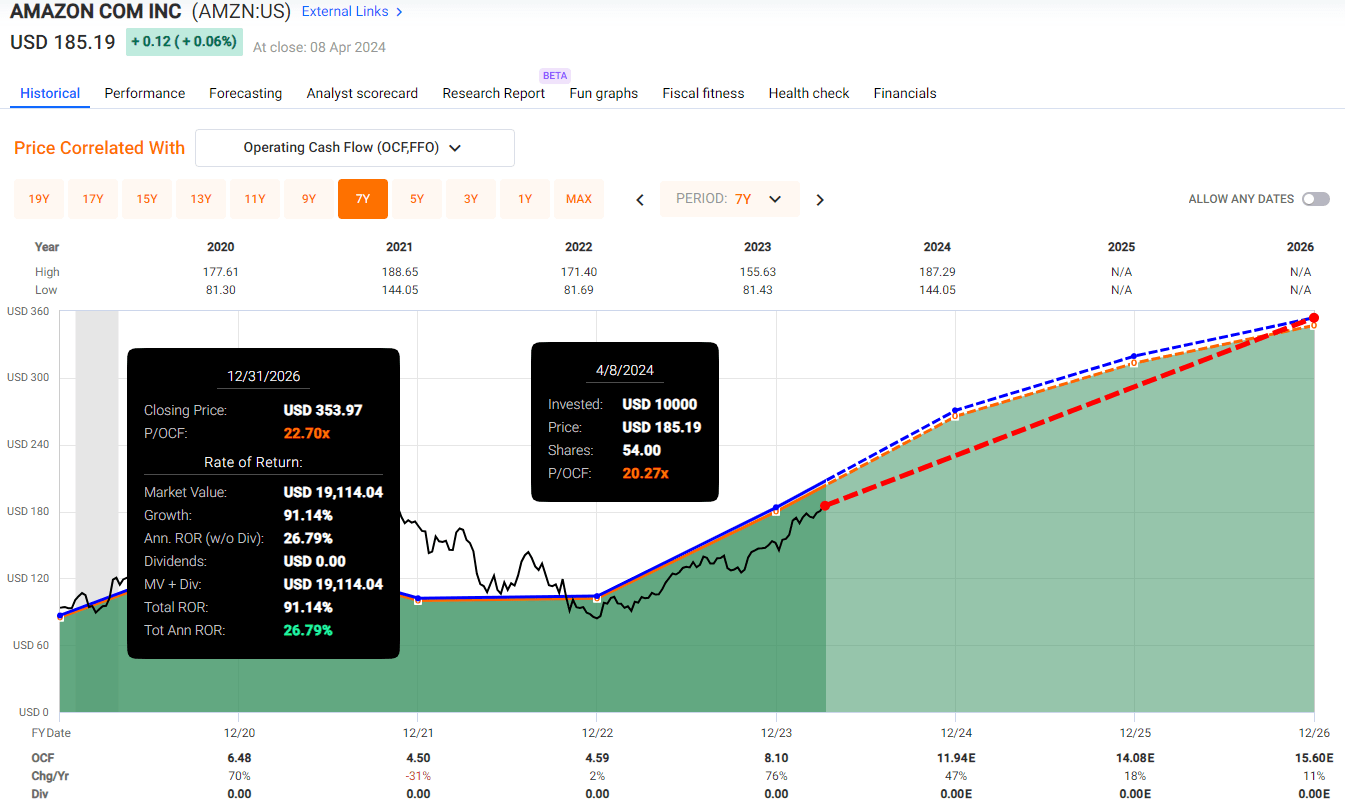Viewport: 1345px width, 810px height.
Task: Open the Financials tab
Action: pyautogui.click(x=905, y=93)
